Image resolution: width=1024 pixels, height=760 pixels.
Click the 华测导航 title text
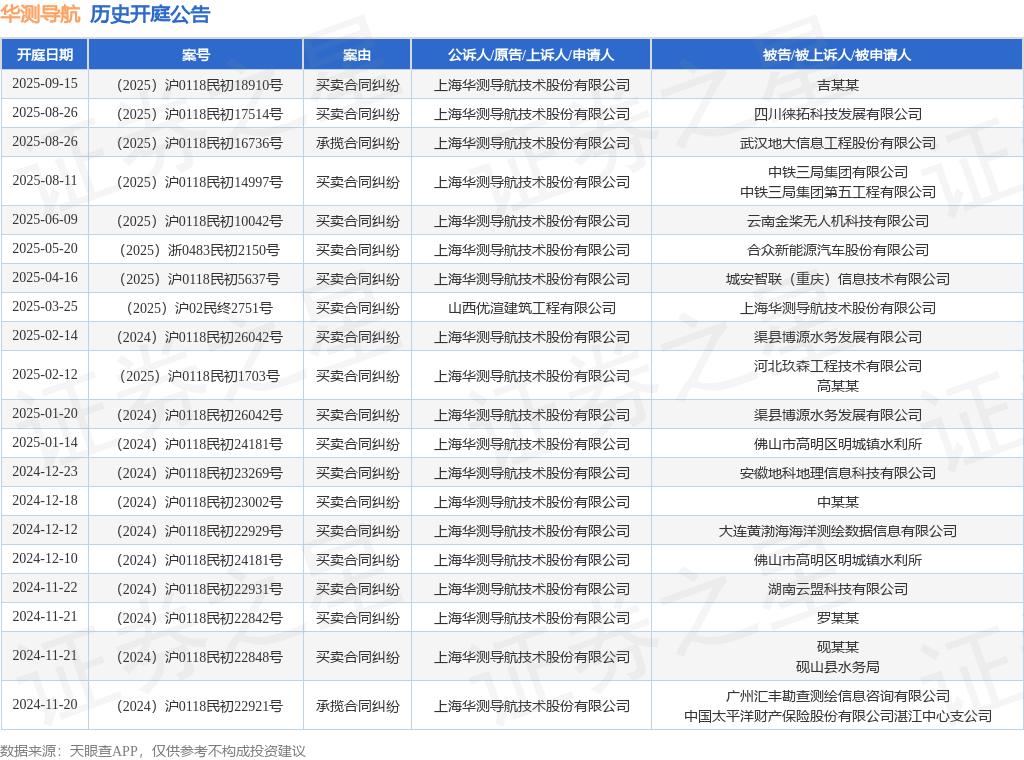[40, 14]
